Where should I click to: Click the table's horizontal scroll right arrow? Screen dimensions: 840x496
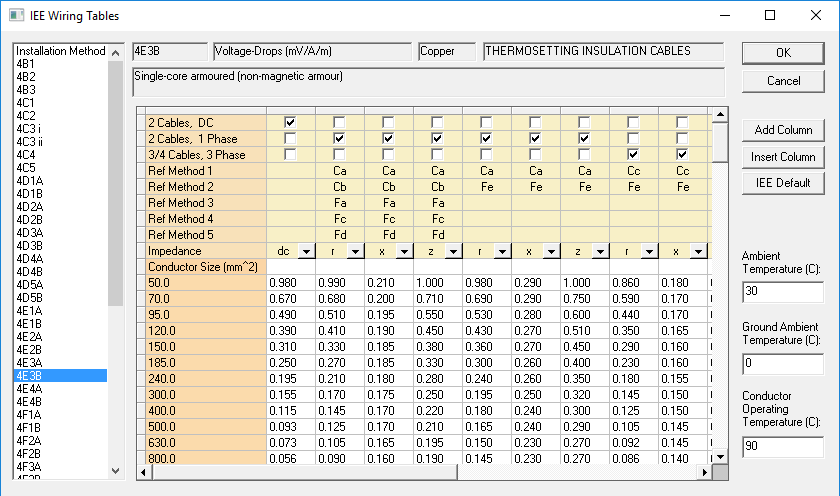pos(702,471)
